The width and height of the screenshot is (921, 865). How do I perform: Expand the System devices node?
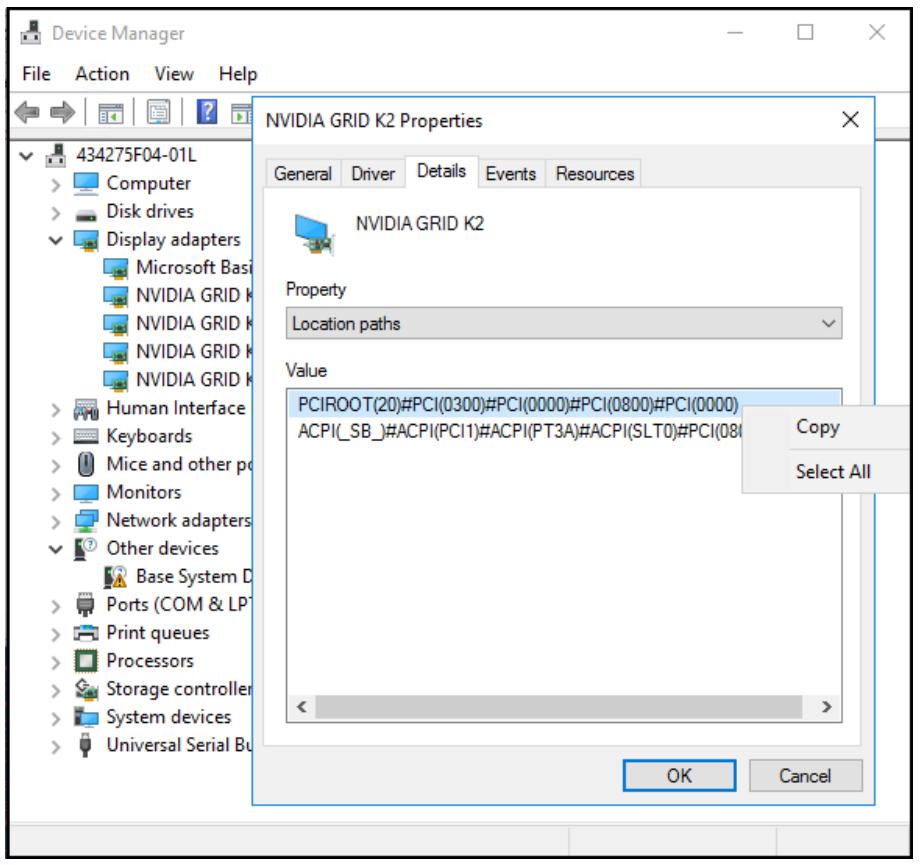56,718
